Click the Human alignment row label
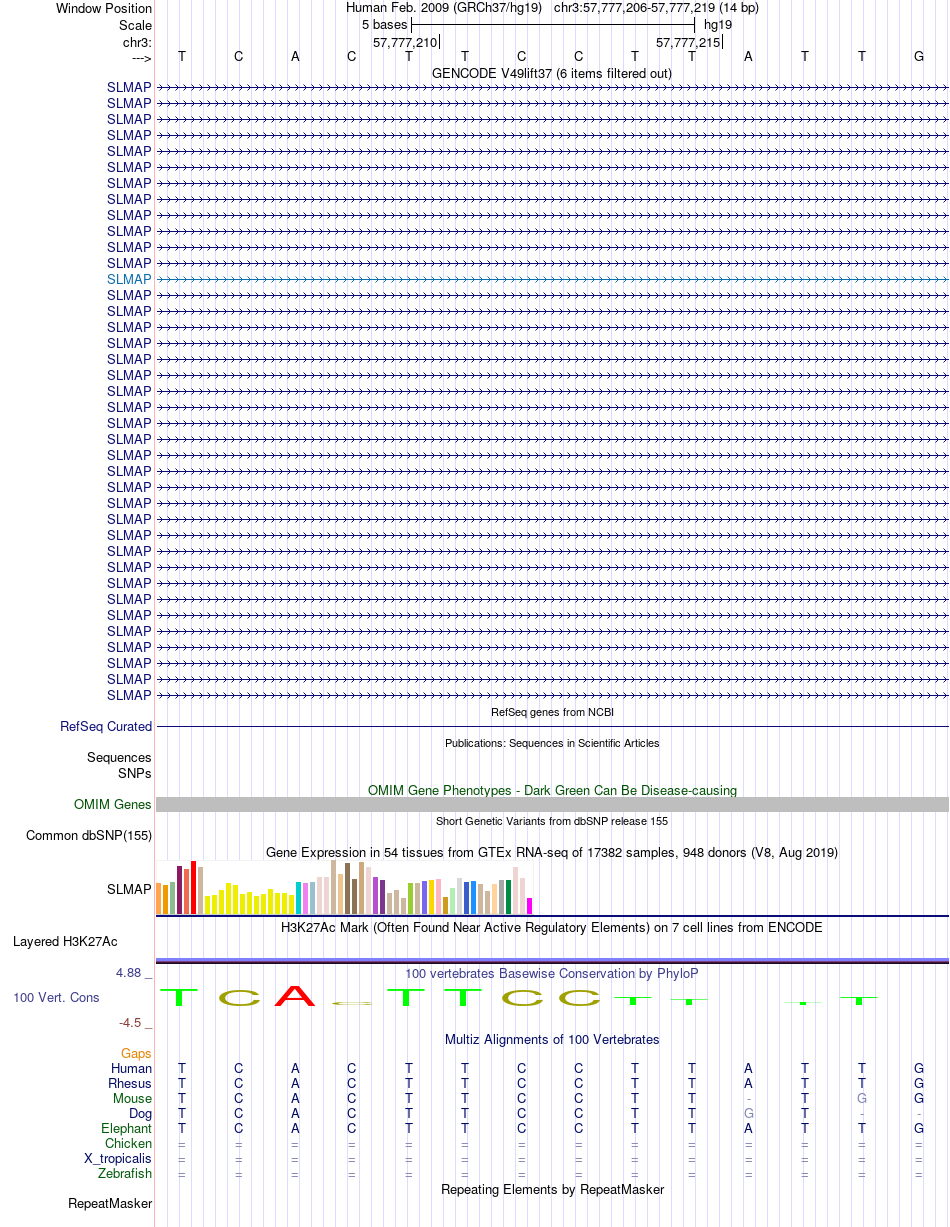950x1227 pixels. point(131,1068)
